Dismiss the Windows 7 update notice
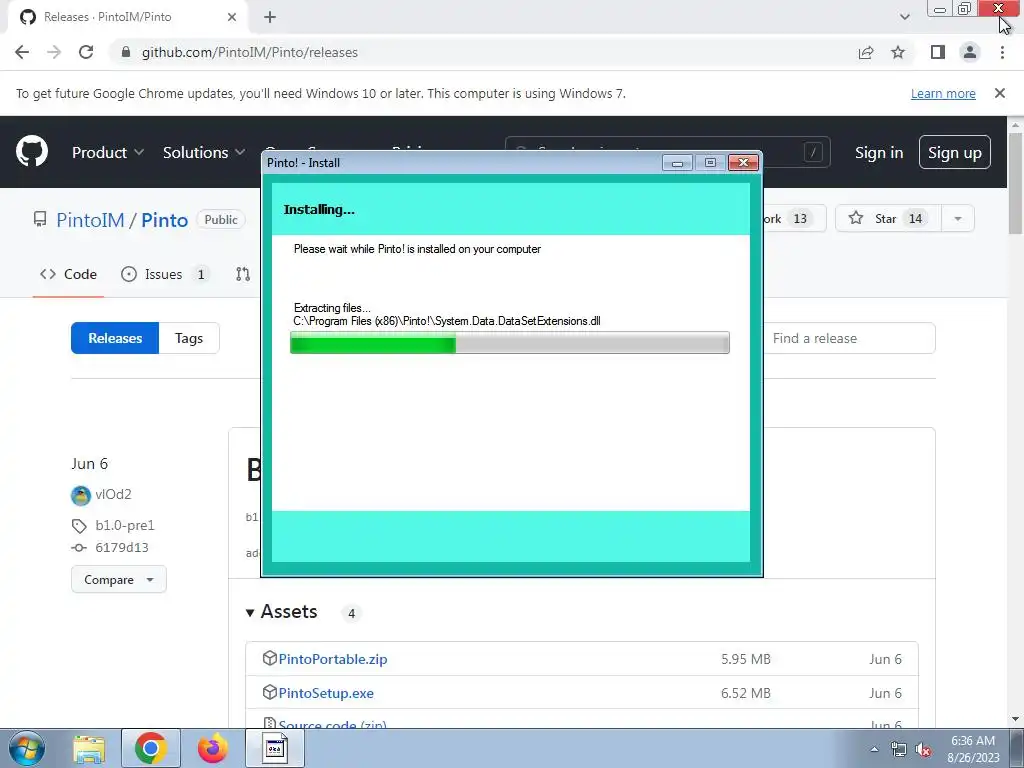This screenshot has width=1024, height=768. click(999, 93)
